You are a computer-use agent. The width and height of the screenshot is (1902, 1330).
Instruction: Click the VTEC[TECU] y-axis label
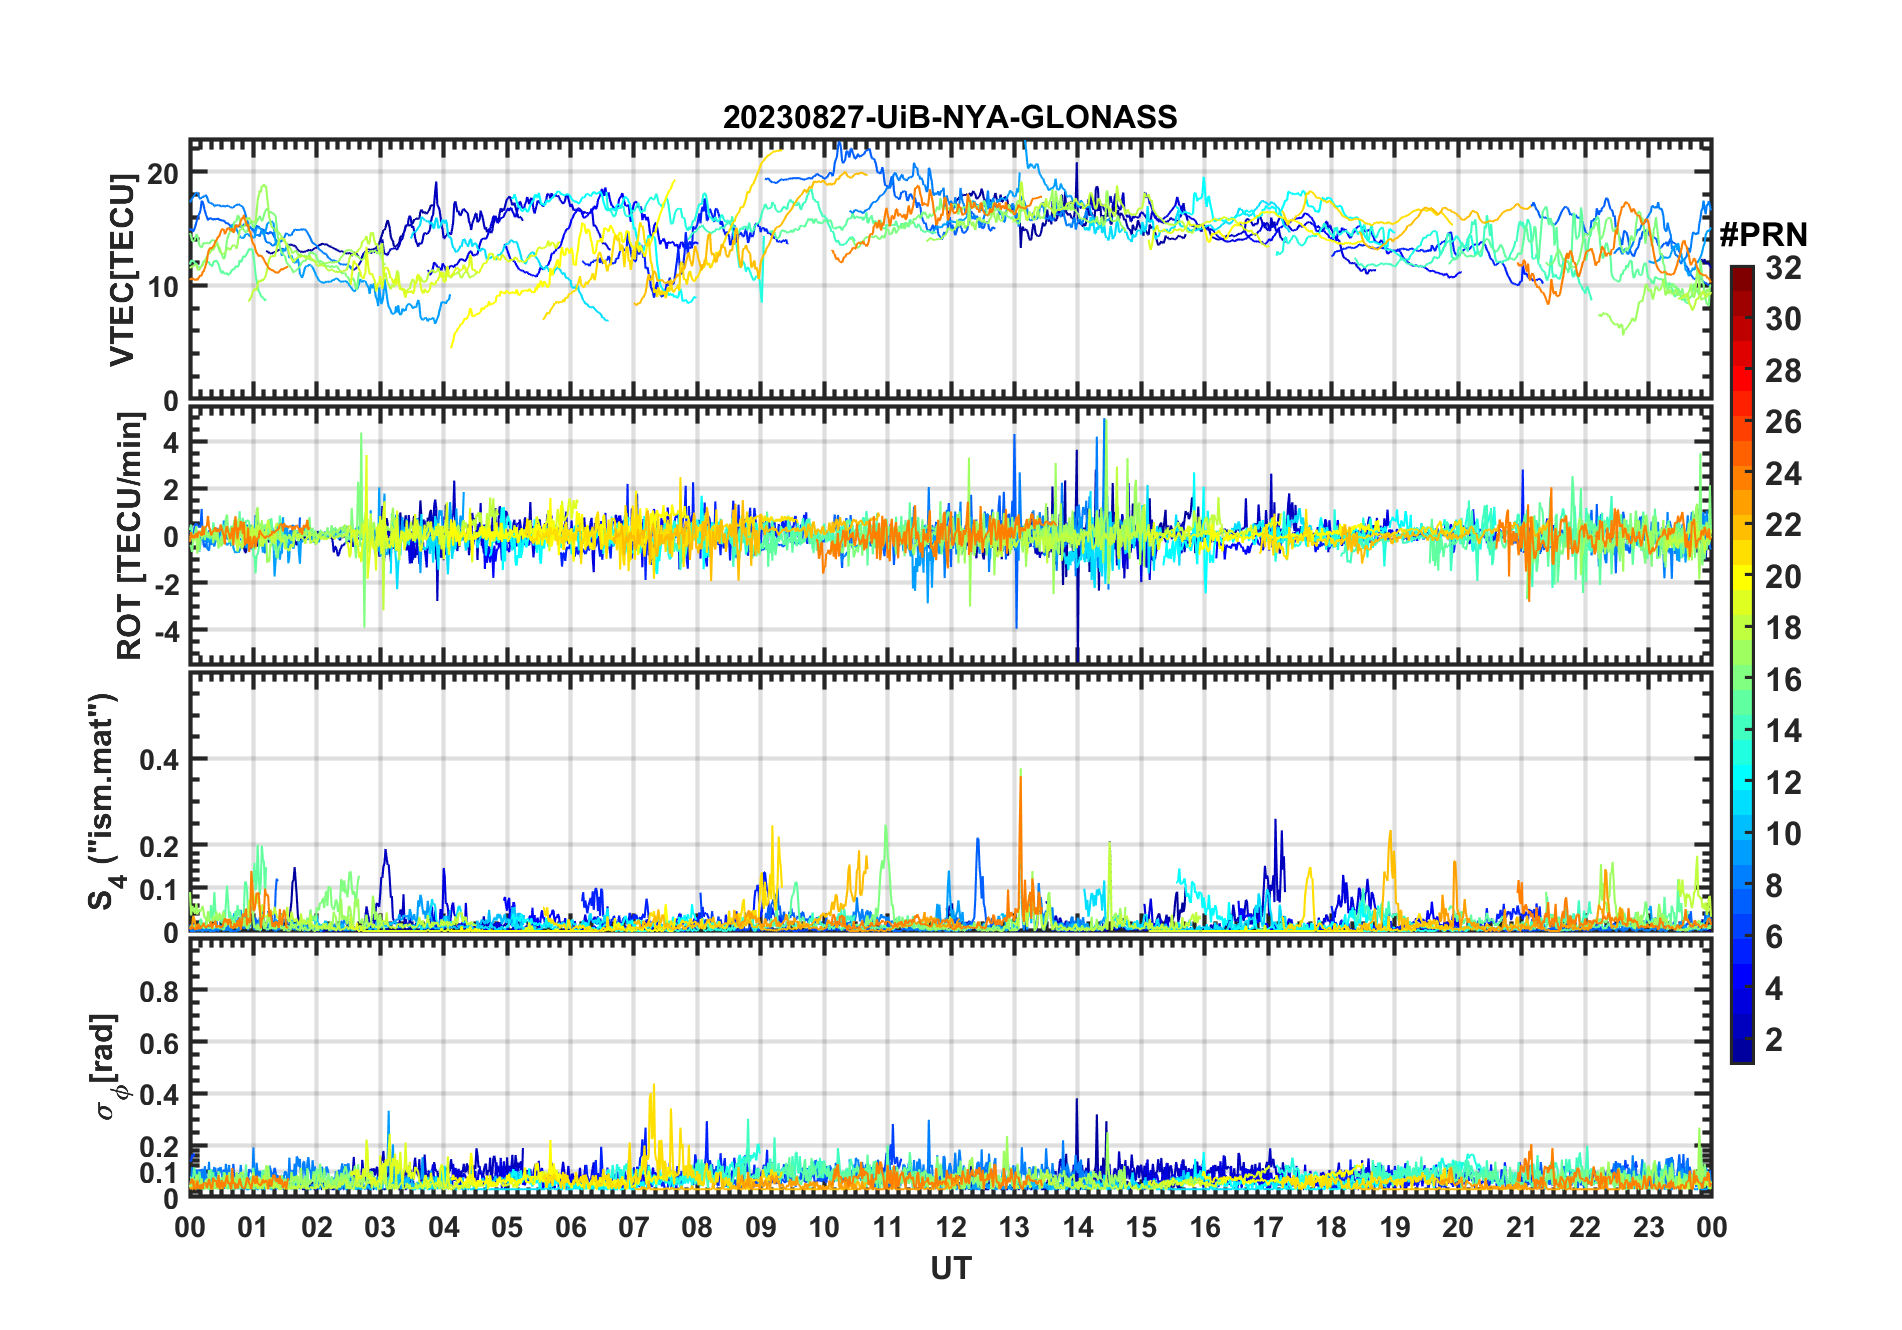coord(122,270)
